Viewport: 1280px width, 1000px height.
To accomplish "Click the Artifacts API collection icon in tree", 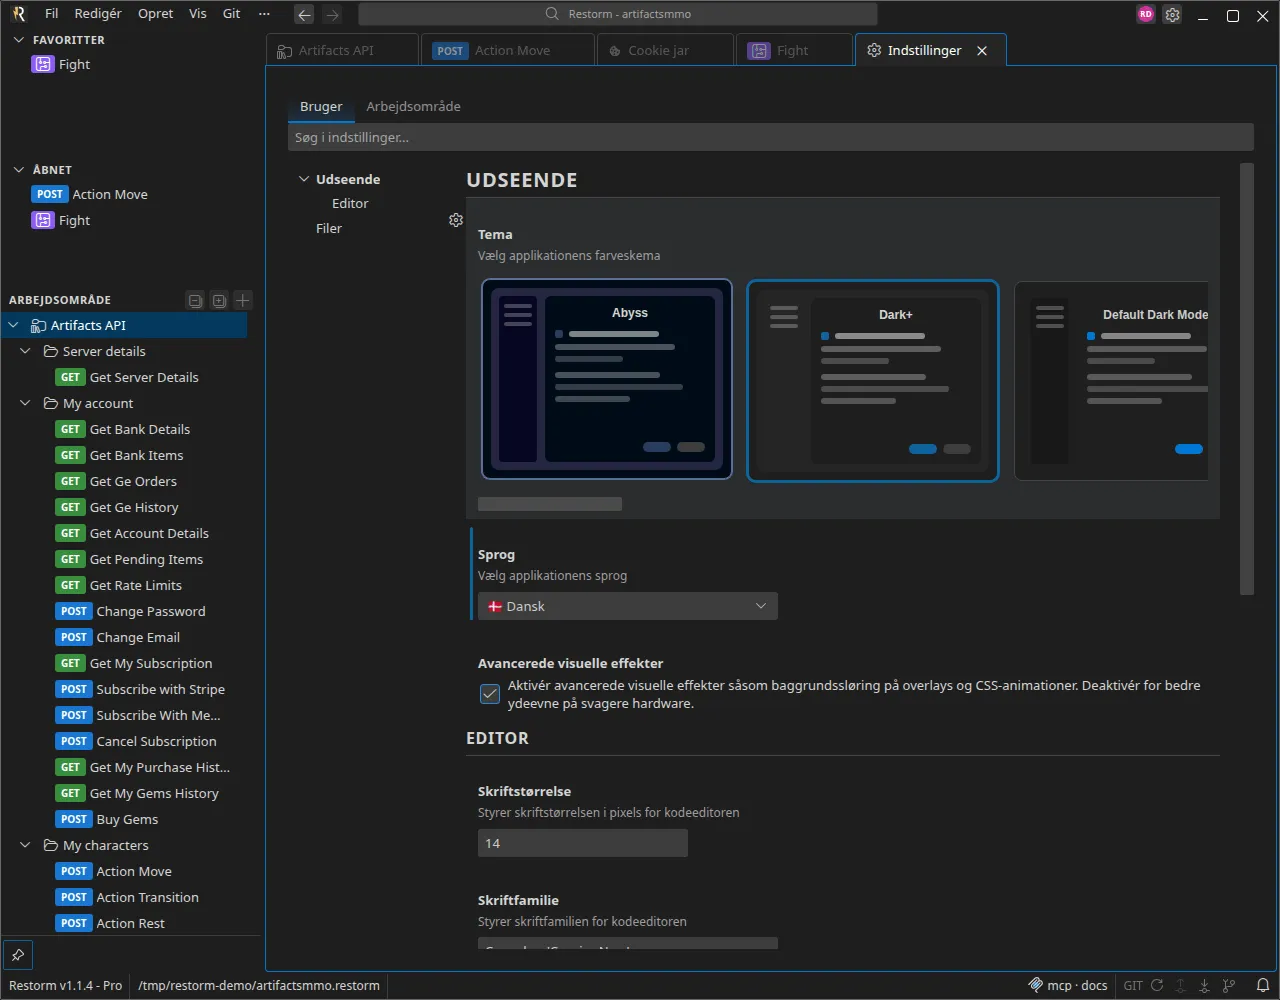I will tap(39, 325).
